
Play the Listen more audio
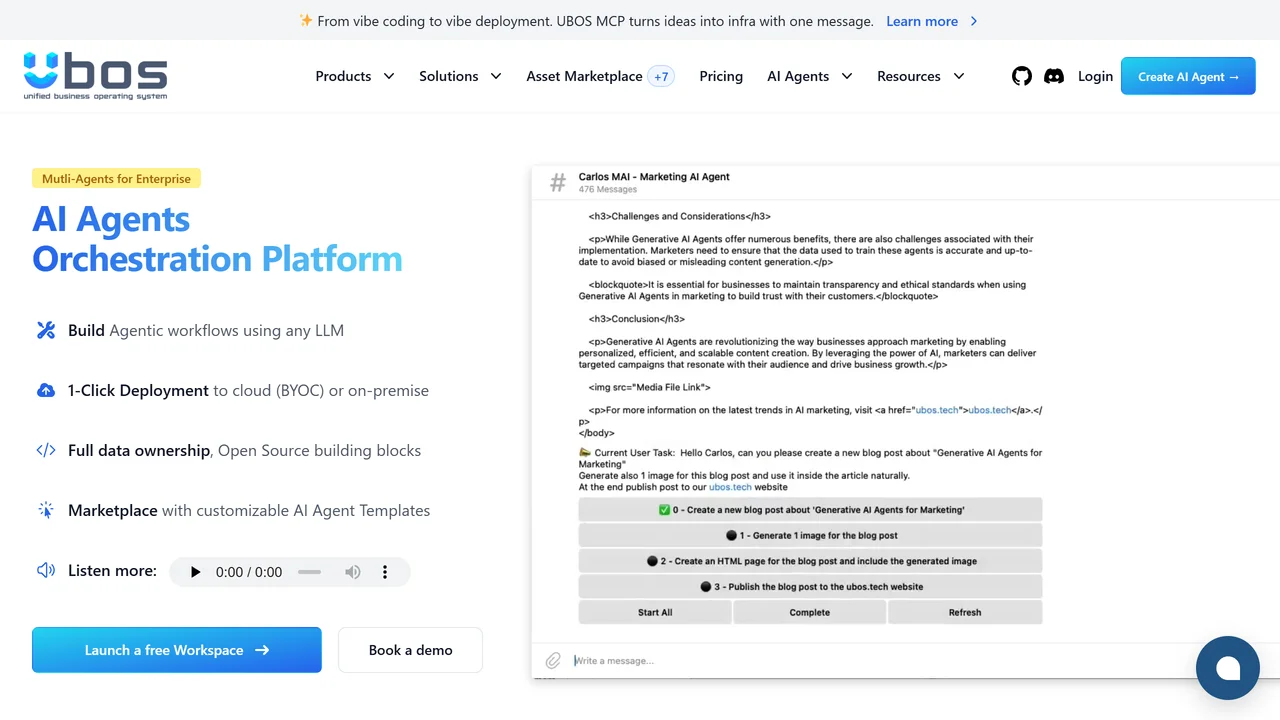tap(196, 572)
